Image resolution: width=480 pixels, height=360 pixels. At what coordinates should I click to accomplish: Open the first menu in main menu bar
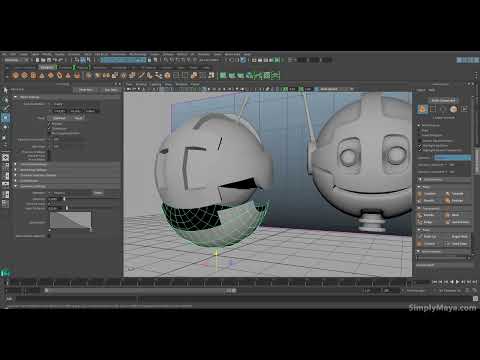click(x=4, y=54)
